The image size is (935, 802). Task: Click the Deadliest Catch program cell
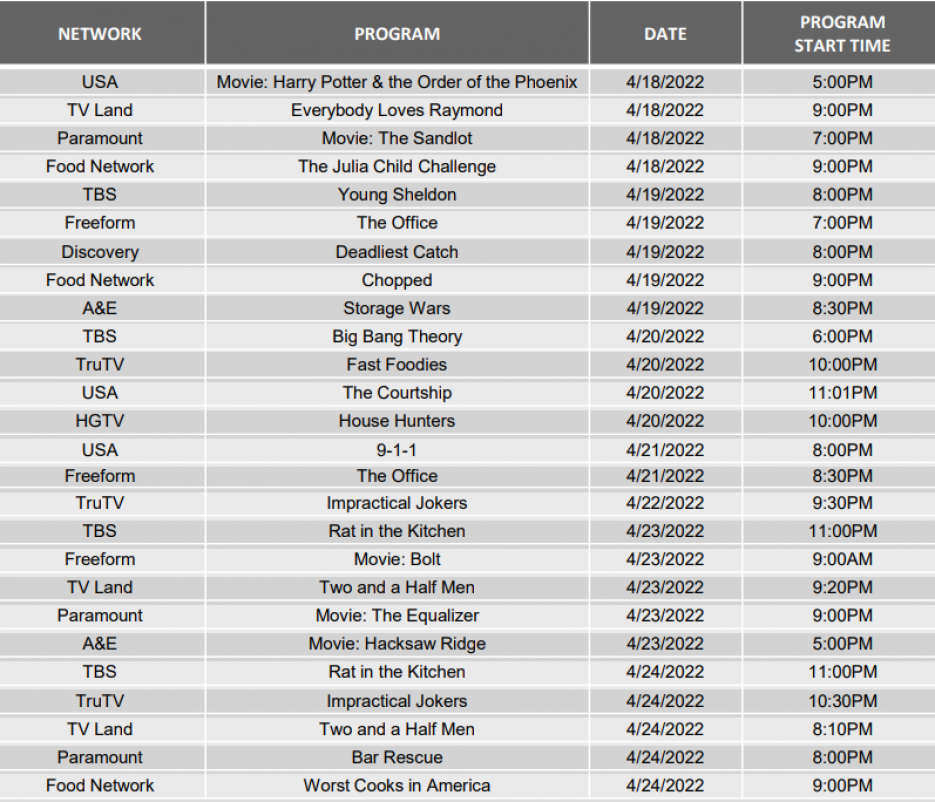point(397,252)
